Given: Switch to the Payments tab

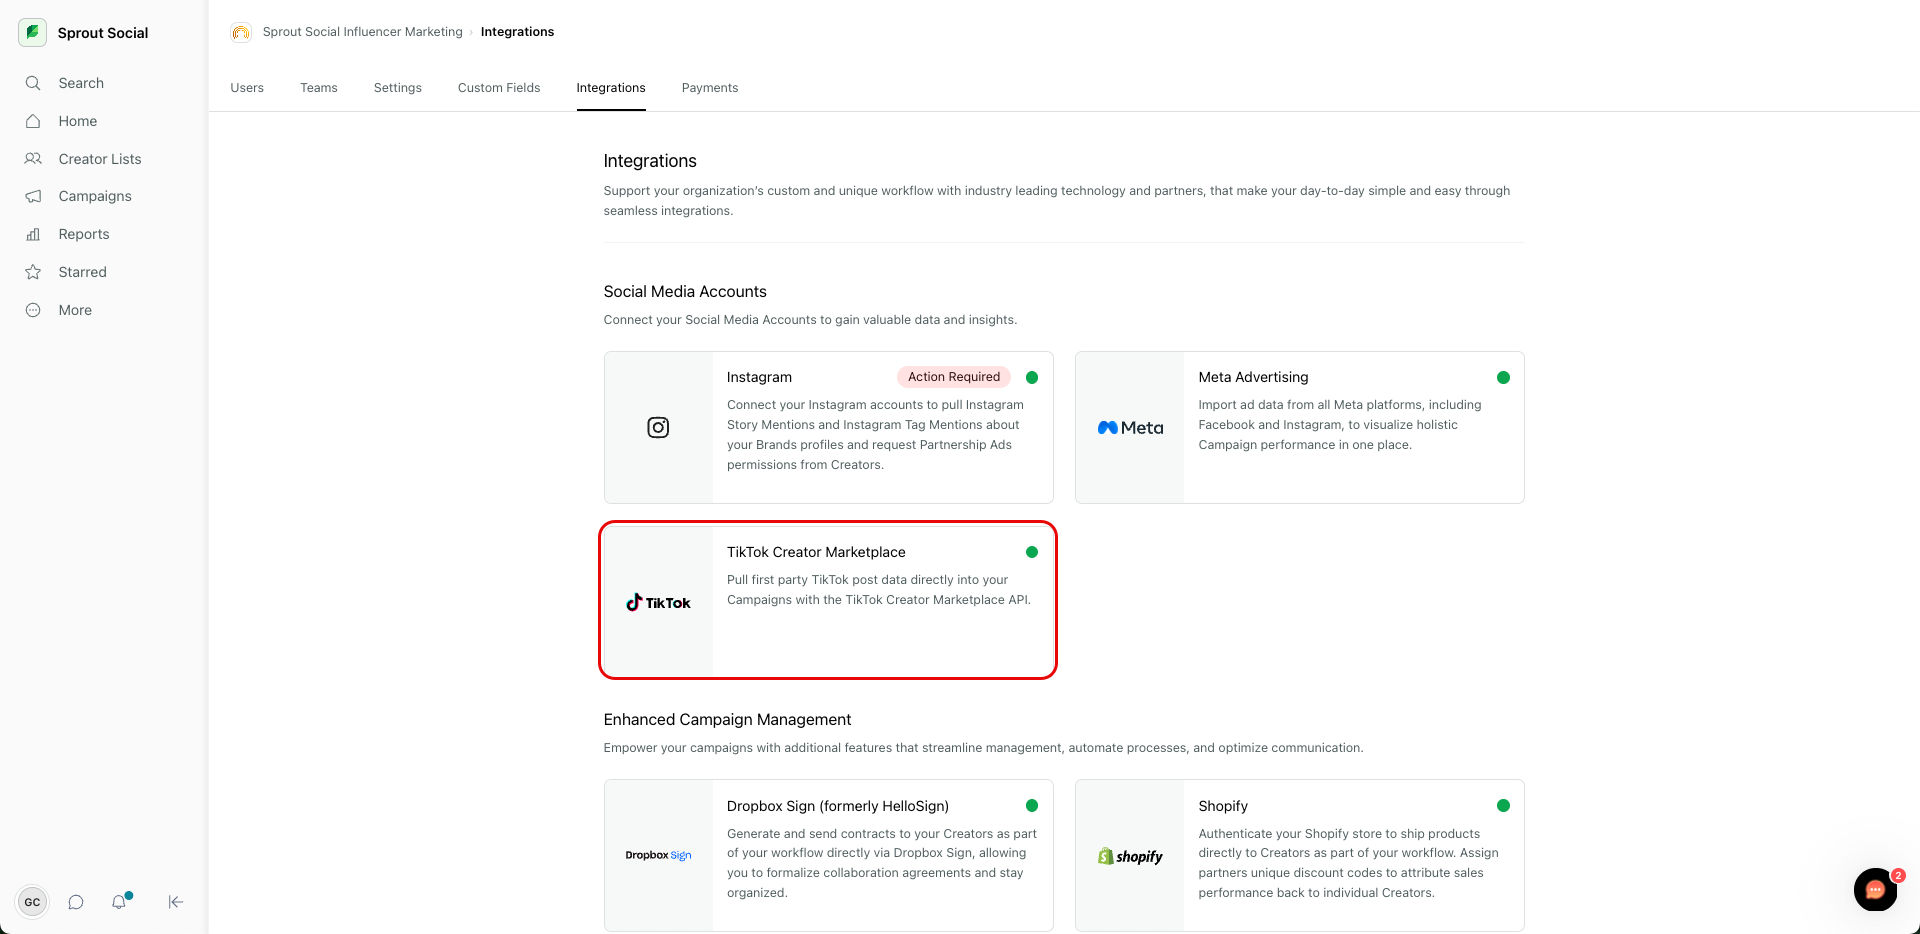Looking at the screenshot, I should coord(710,88).
